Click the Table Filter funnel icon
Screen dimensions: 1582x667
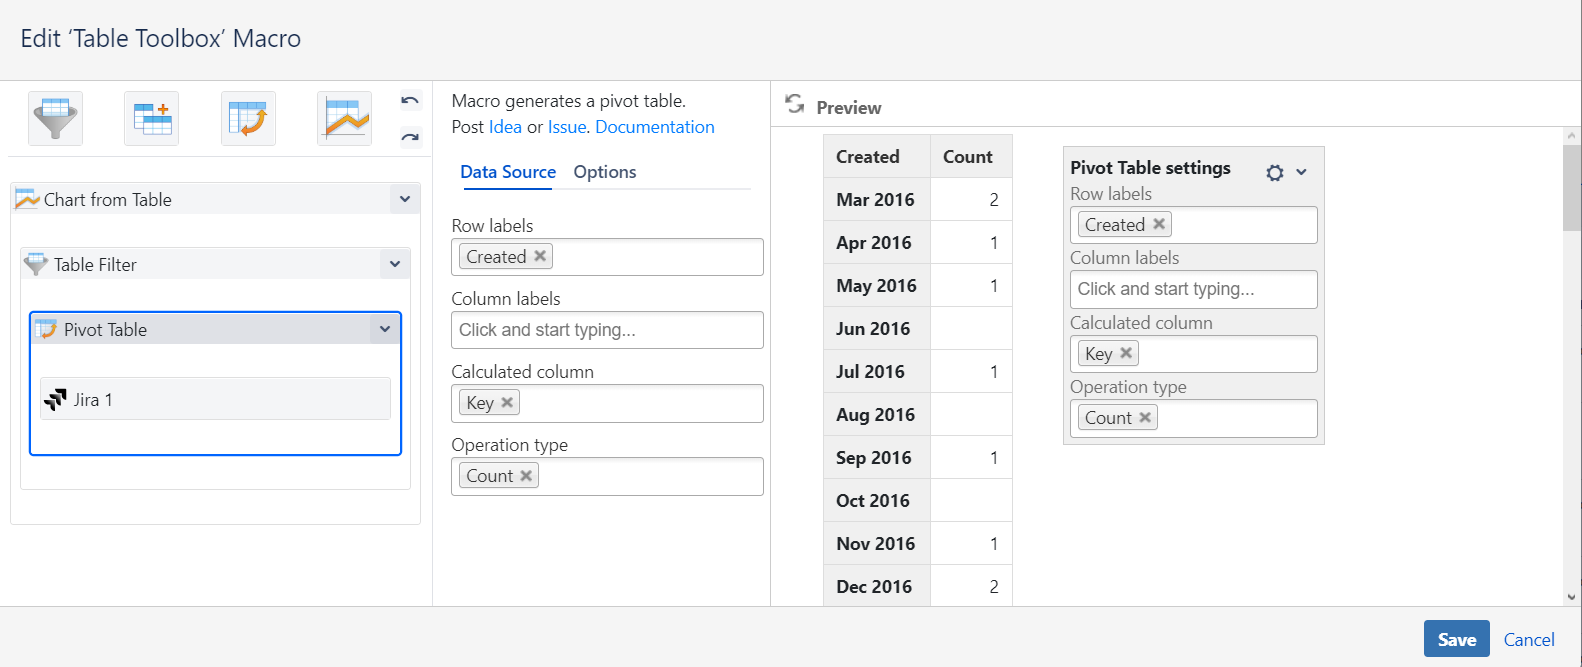click(56, 119)
